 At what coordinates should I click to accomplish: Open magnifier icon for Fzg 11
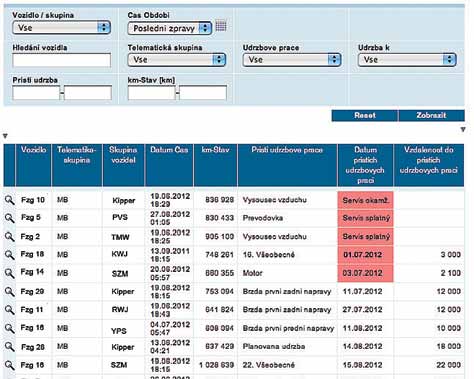coord(9,310)
